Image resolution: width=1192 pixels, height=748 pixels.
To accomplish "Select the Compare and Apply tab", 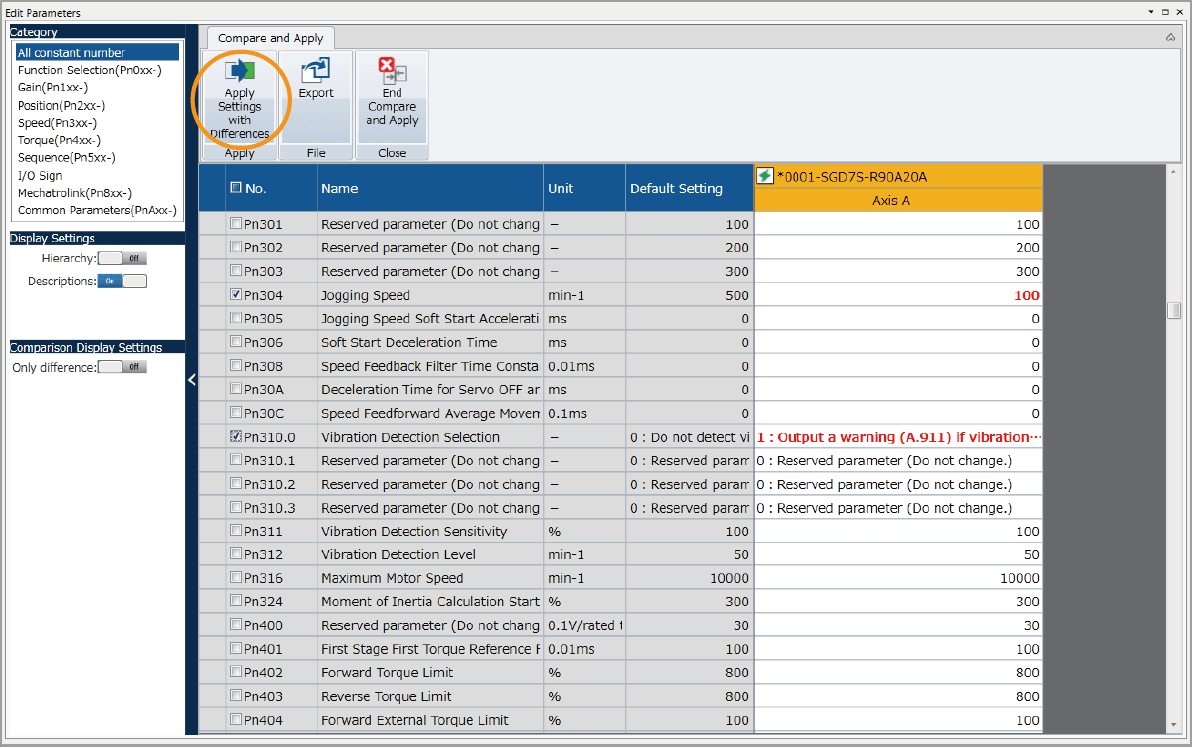I will (x=270, y=38).
